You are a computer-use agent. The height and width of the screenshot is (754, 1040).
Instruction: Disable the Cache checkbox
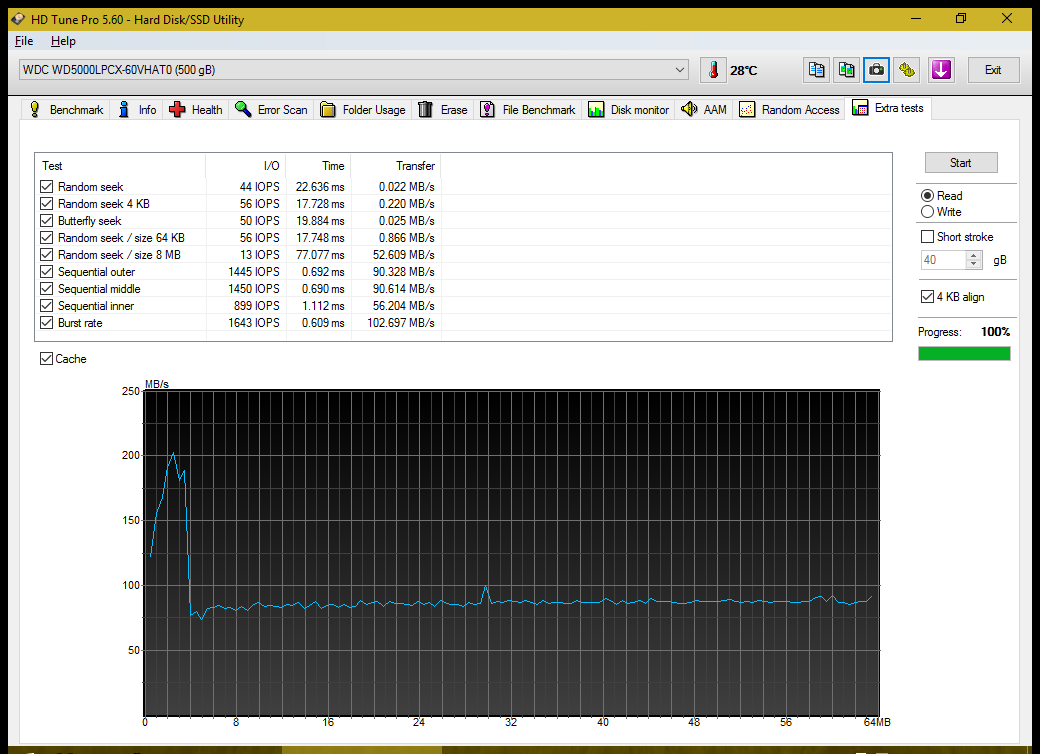click(x=46, y=359)
